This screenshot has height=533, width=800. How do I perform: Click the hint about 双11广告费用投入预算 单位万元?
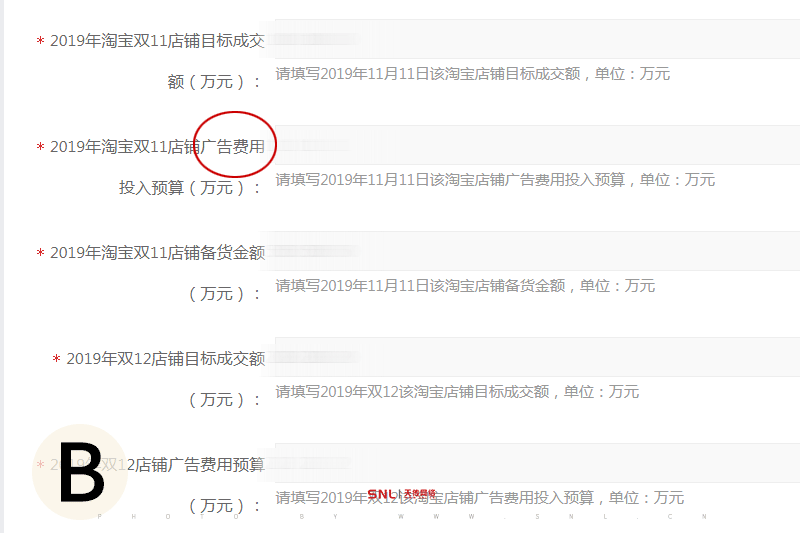[x=495, y=180]
